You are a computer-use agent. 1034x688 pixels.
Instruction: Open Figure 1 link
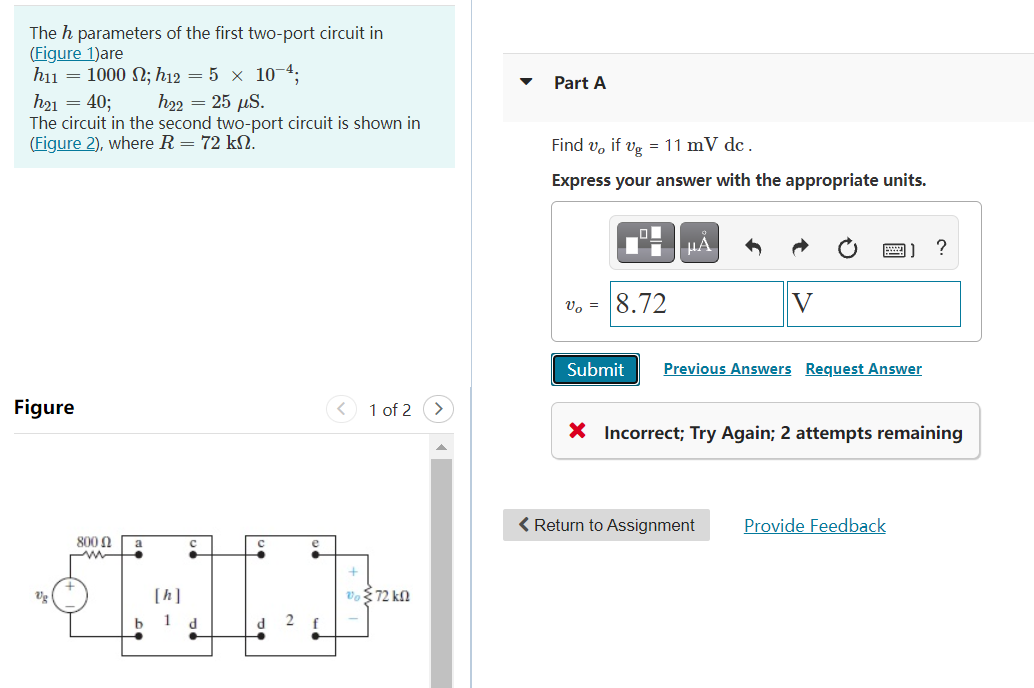(x=62, y=53)
